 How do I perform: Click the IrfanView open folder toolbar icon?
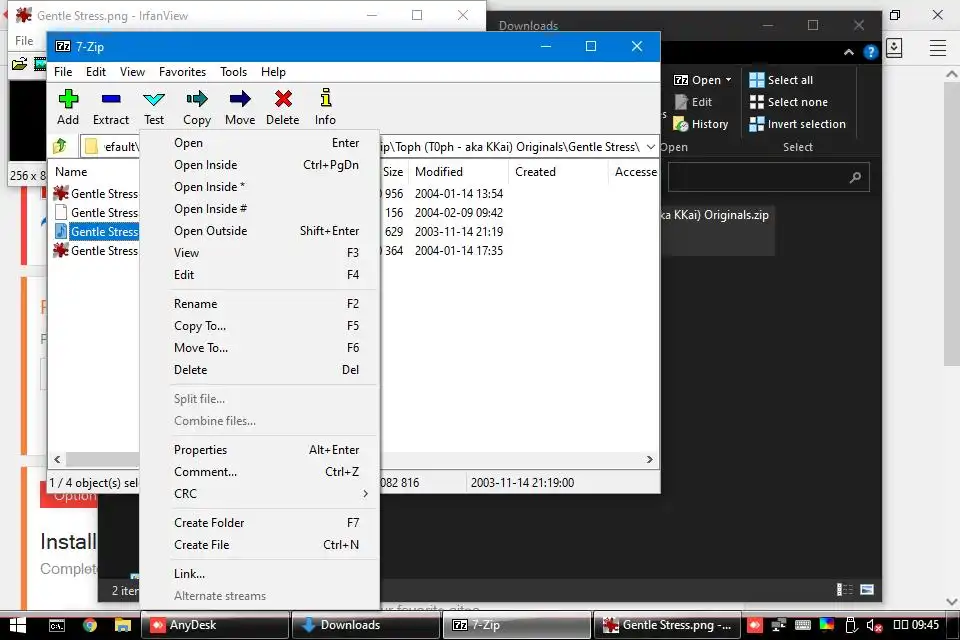tap(20, 64)
